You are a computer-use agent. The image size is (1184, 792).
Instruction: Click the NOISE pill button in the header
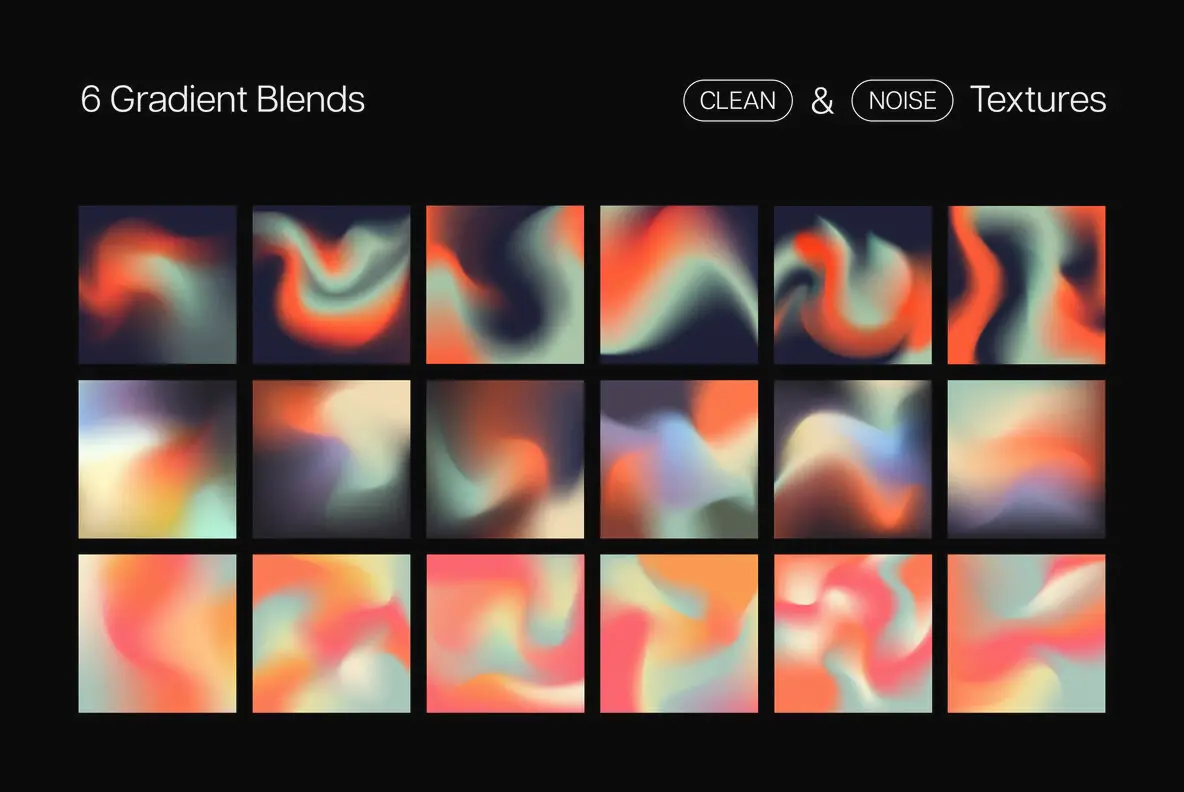click(x=901, y=100)
